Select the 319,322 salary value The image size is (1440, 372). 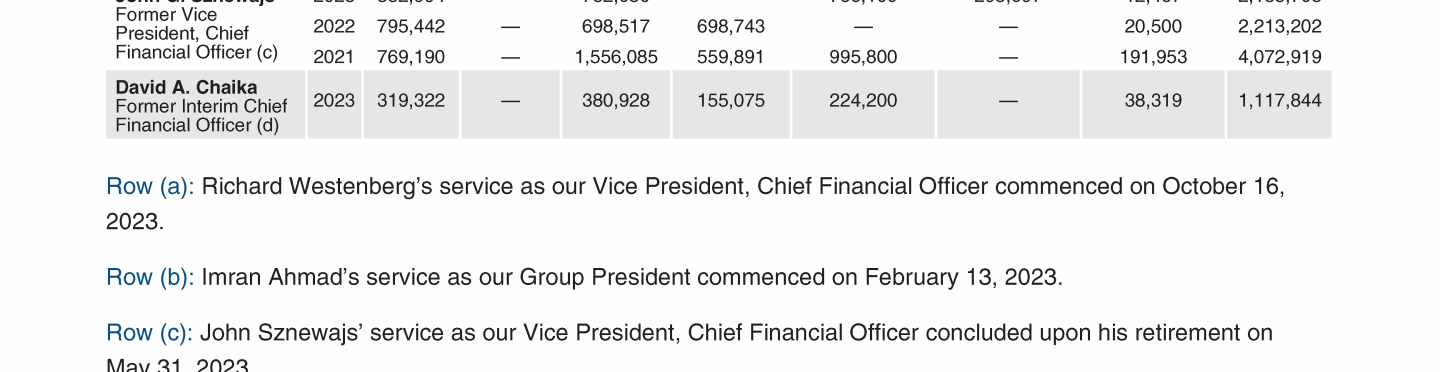[411, 100]
